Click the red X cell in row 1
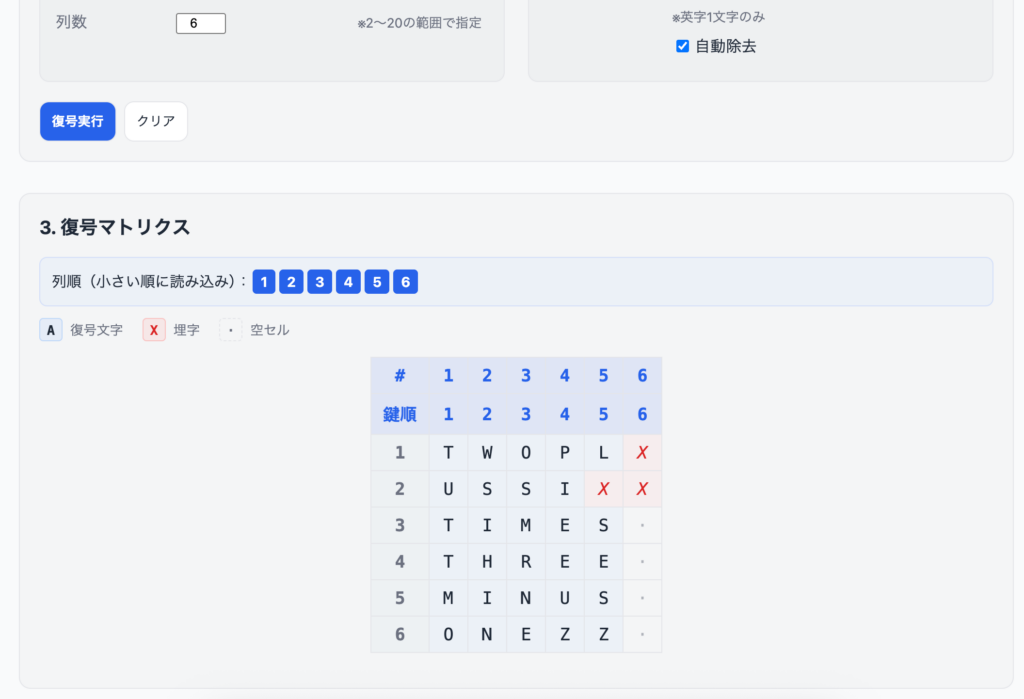This screenshot has height=699, width=1024. coord(642,453)
